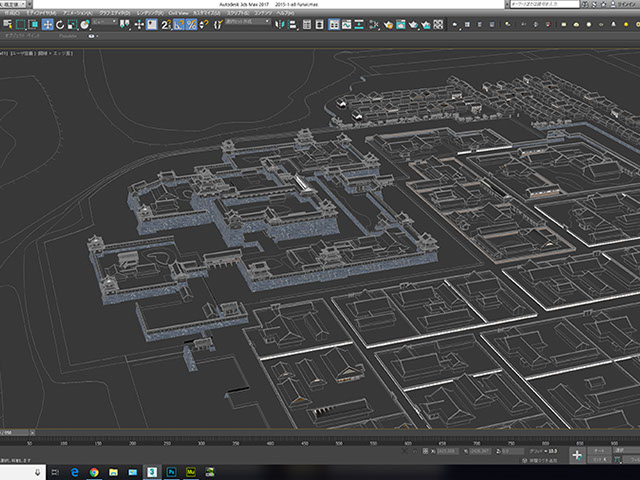640x480 pixels.
Task: Open the Curve Editor icon
Action: pos(345,25)
